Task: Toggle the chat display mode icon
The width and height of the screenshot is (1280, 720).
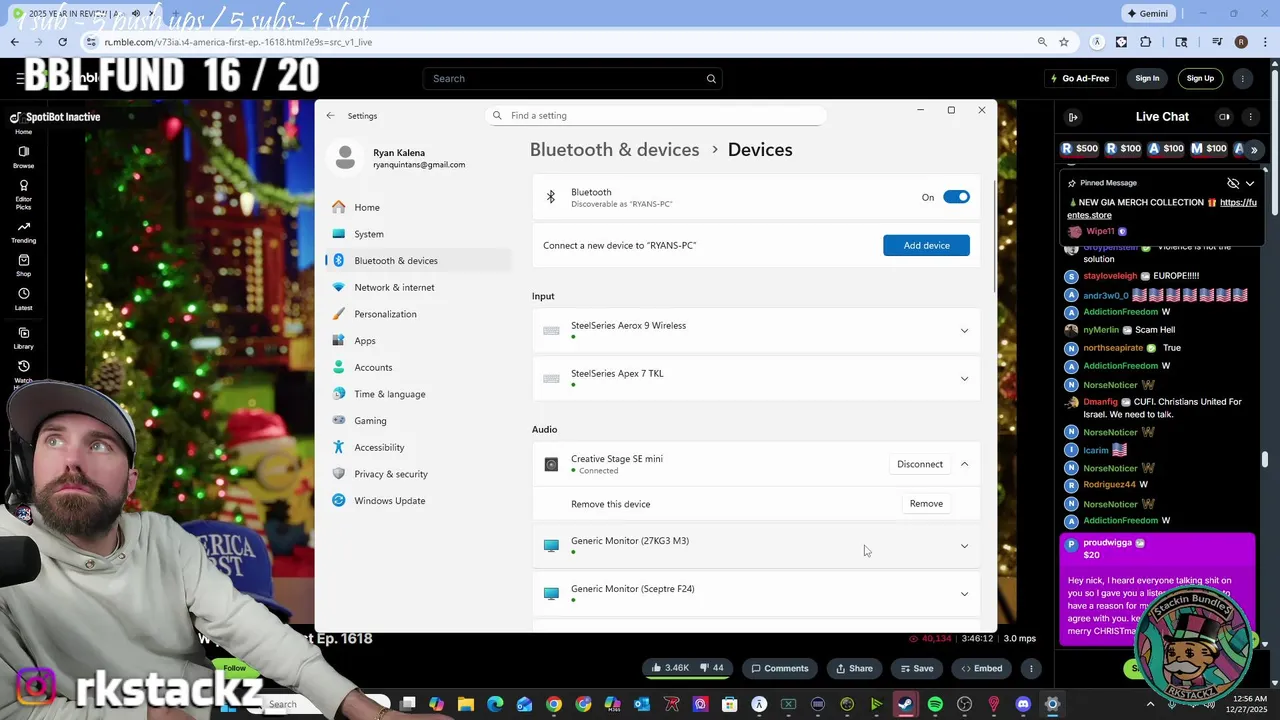Action: (x=1224, y=117)
